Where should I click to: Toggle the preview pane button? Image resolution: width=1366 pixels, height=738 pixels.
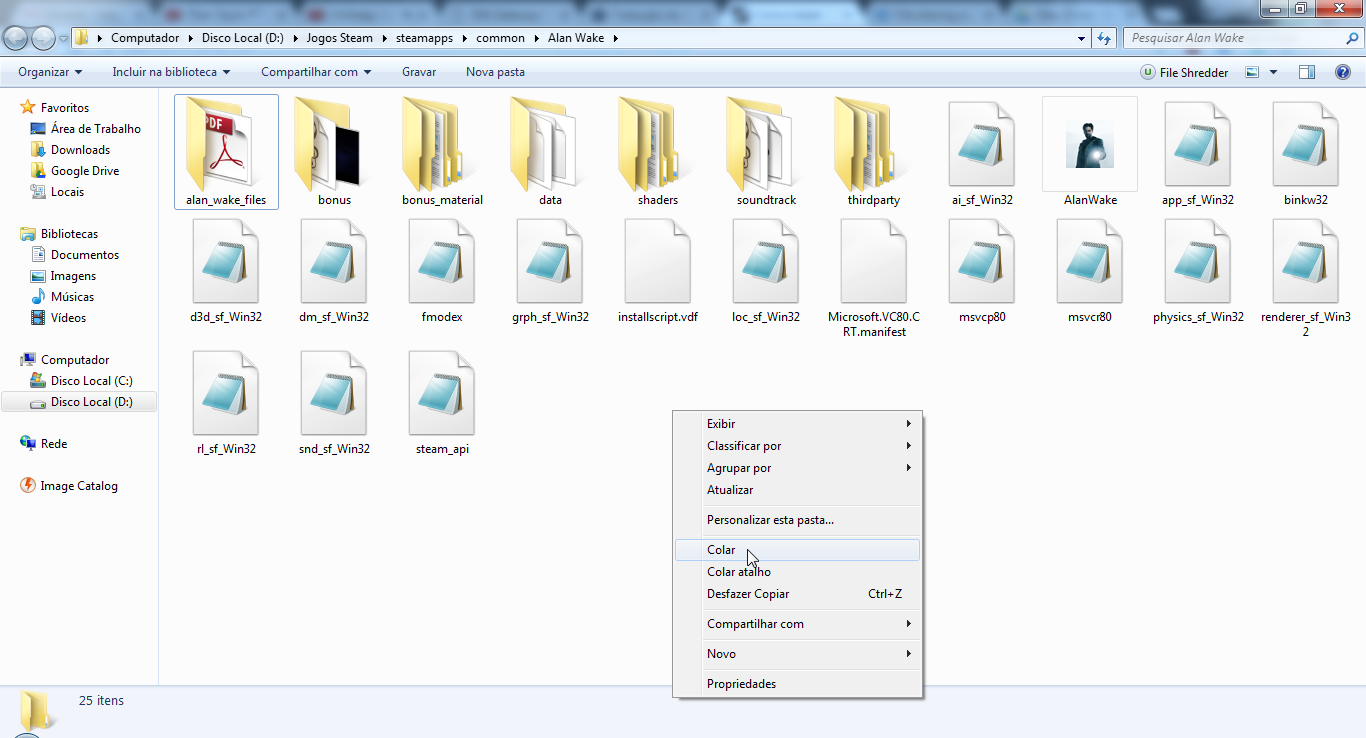tap(1307, 72)
